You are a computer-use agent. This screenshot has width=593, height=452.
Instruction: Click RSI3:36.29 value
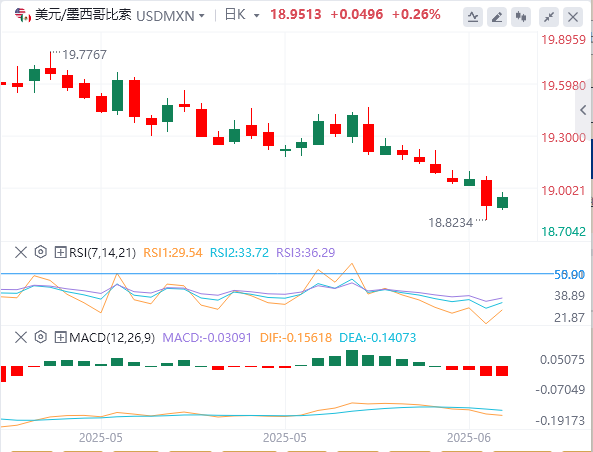tap(306, 253)
